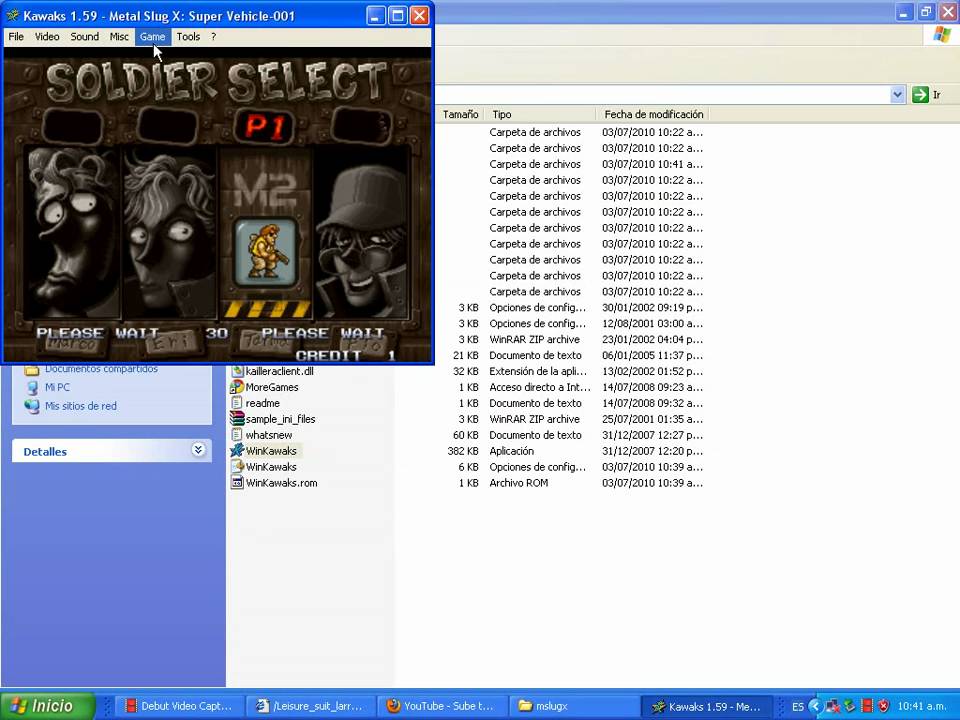Click the Marco character portrait
This screenshot has height=720, width=960.
pyautogui.click(x=72, y=233)
